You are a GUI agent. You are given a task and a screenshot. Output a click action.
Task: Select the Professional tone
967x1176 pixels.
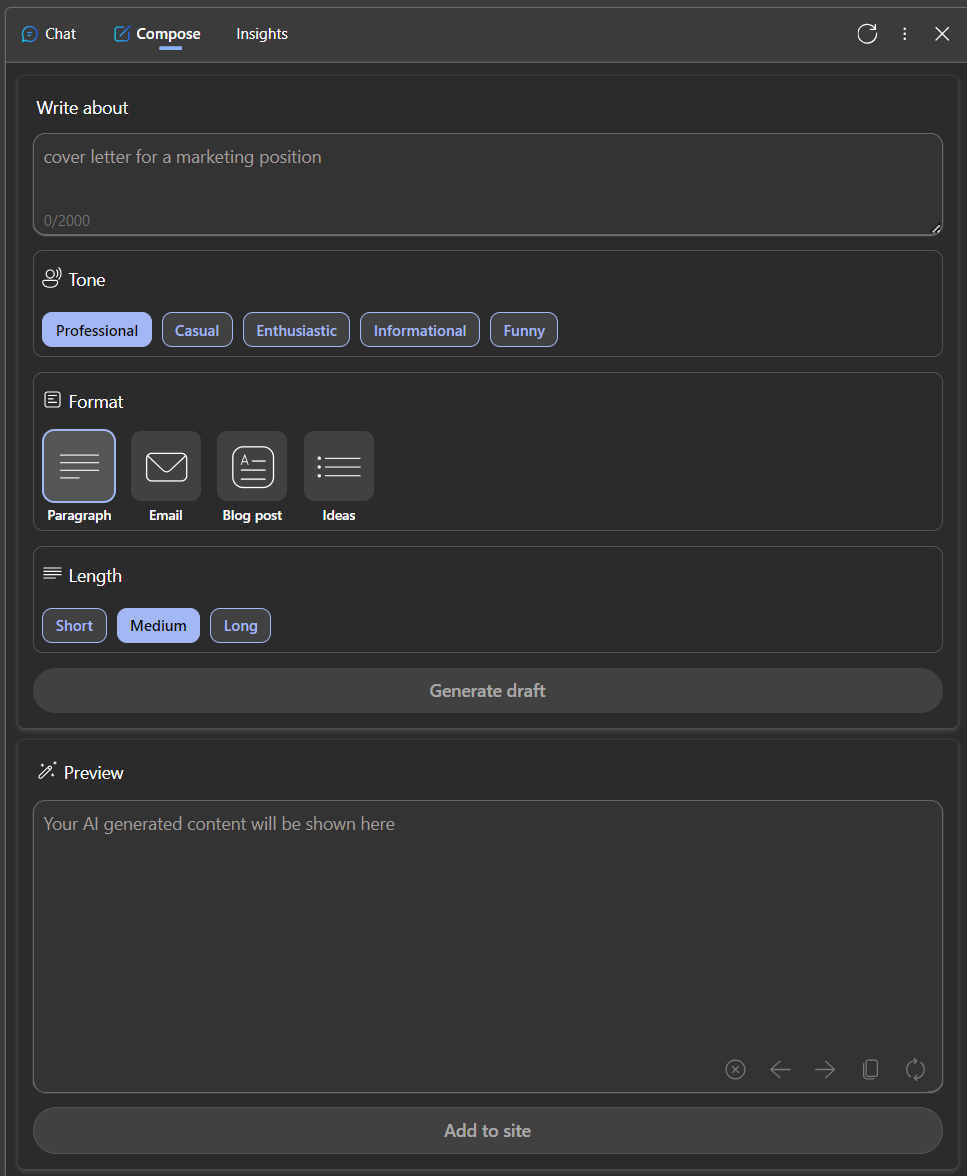pyautogui.click(x=97, y=330)
